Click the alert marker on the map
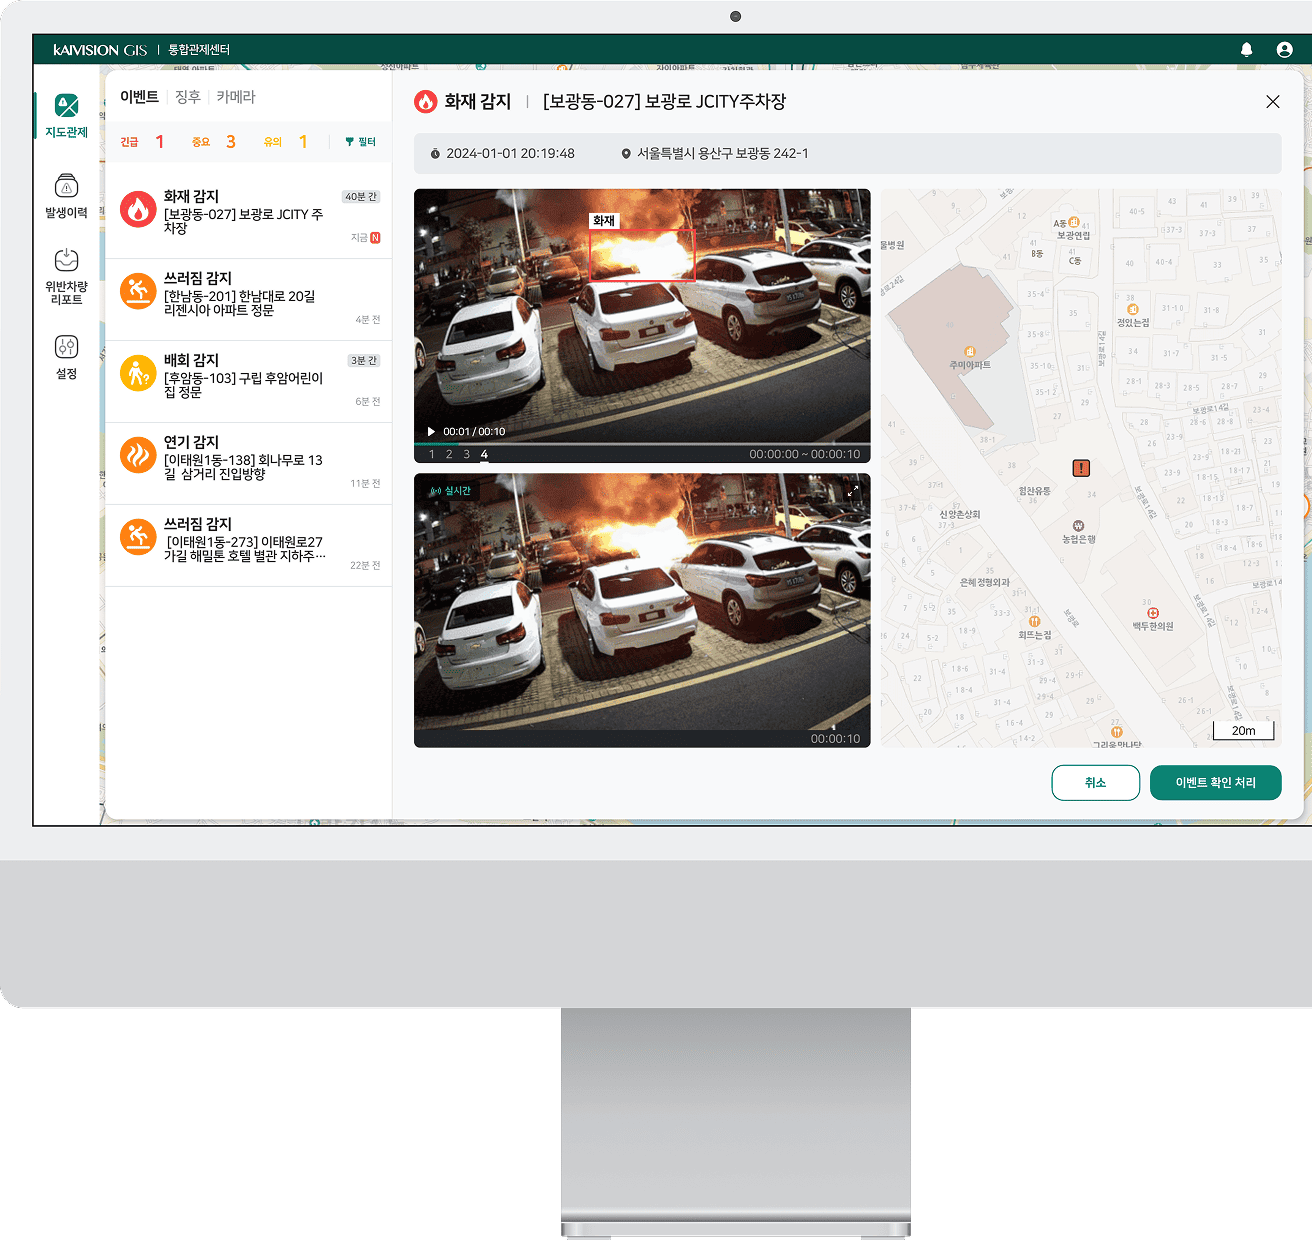 point(1081,468)
